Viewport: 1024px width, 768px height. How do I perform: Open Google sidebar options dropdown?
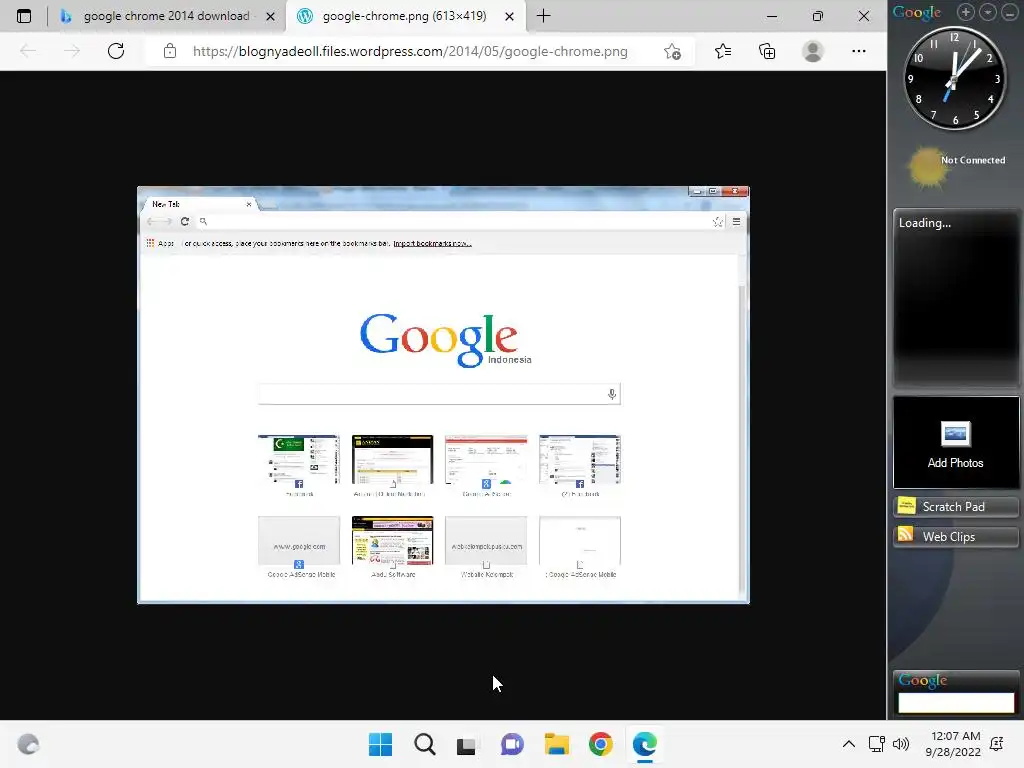[x=988, y=12]
